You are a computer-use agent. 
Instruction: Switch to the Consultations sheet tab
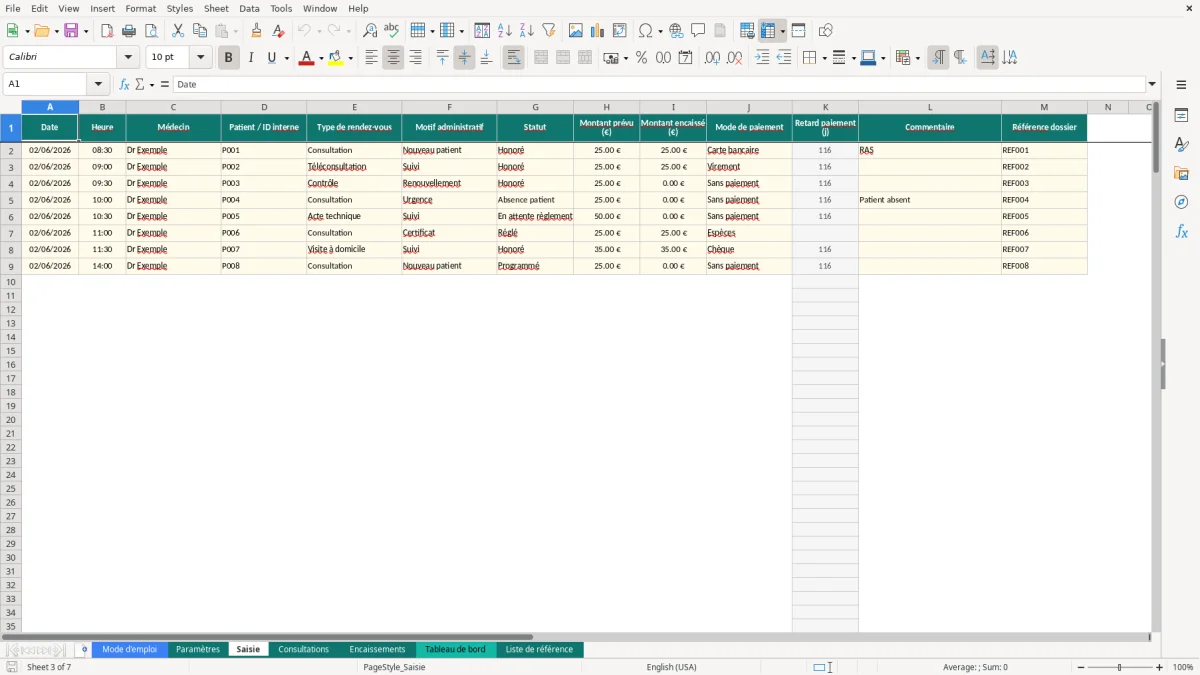tap(303, 649)
